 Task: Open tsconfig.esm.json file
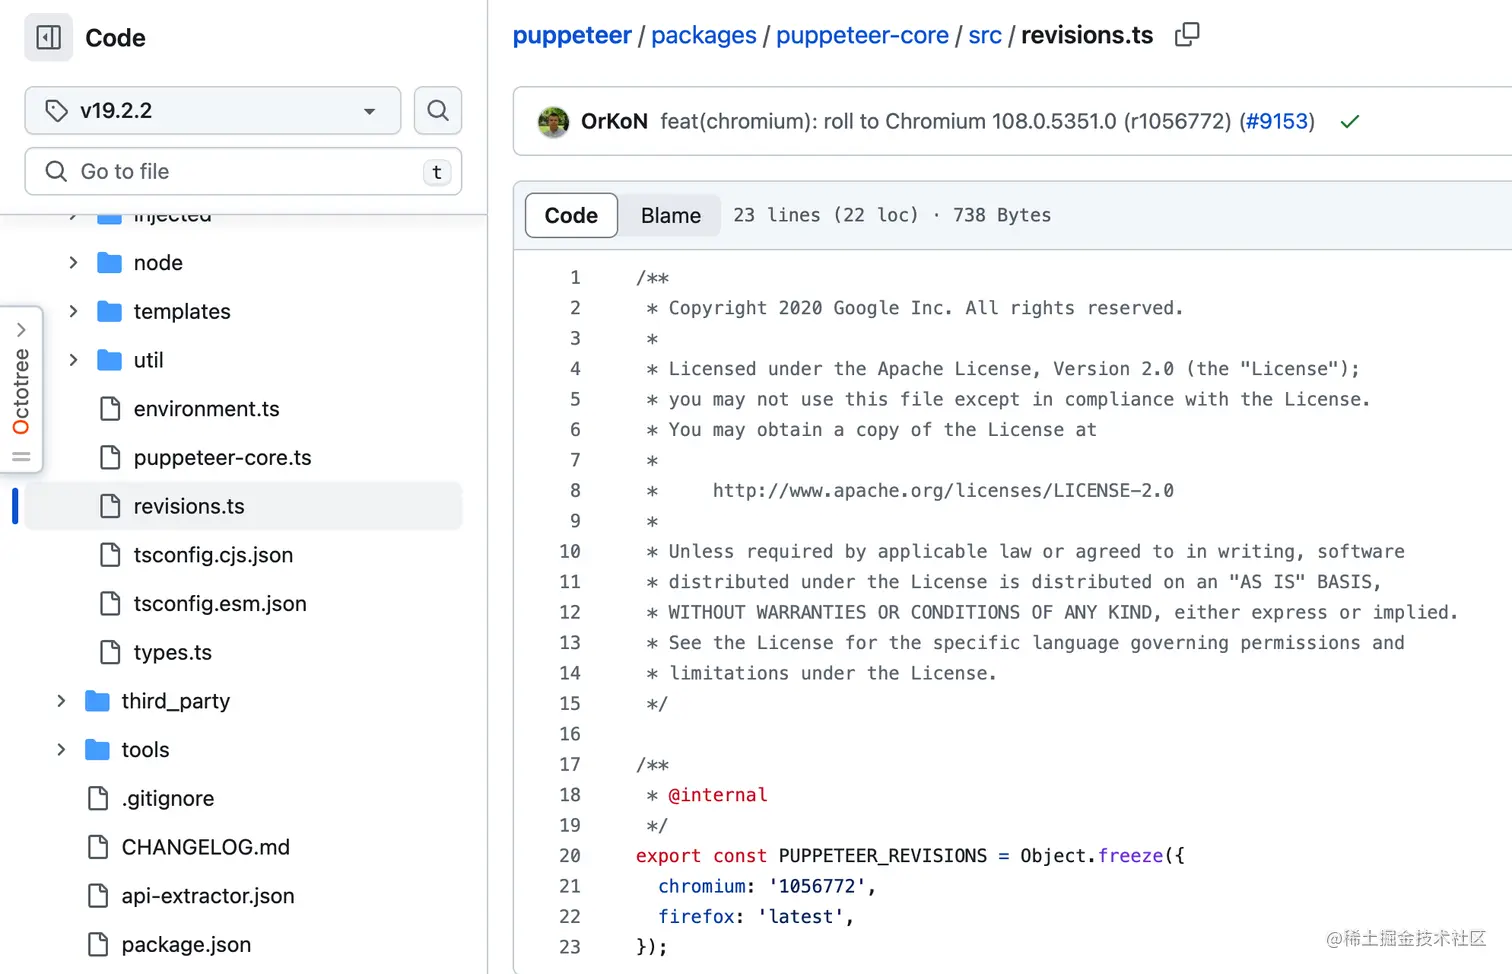[220, 604]
